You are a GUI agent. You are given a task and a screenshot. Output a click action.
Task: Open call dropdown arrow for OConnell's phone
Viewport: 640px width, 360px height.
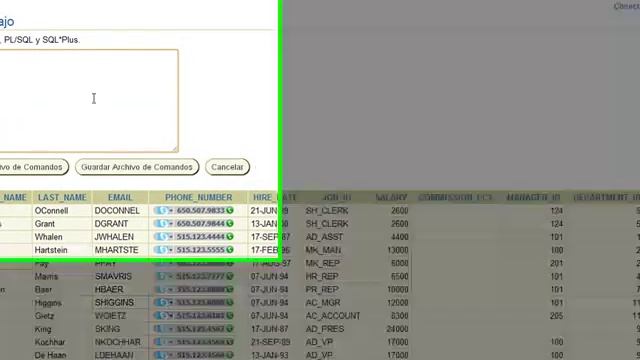(x=171, y=211)
